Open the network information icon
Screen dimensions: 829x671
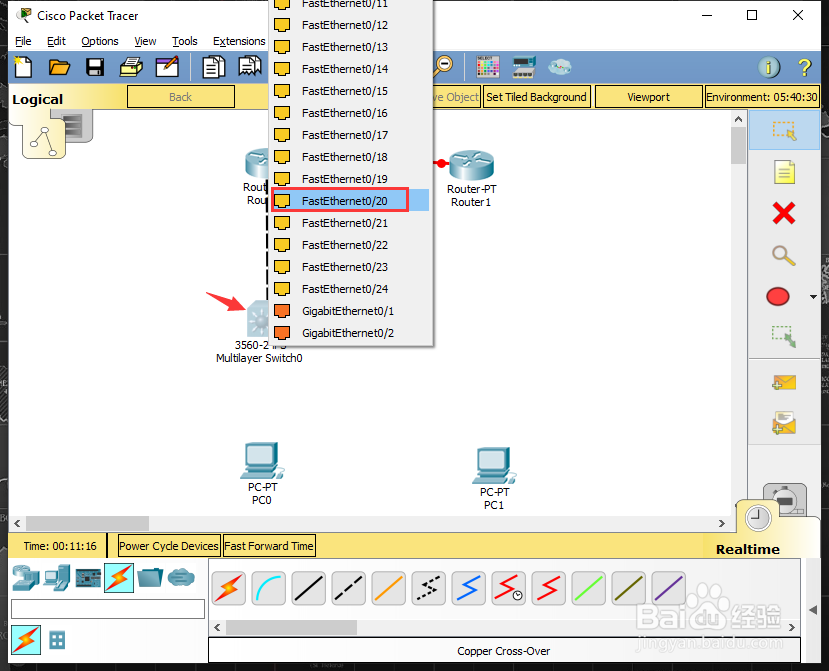[x=769, y=67]
